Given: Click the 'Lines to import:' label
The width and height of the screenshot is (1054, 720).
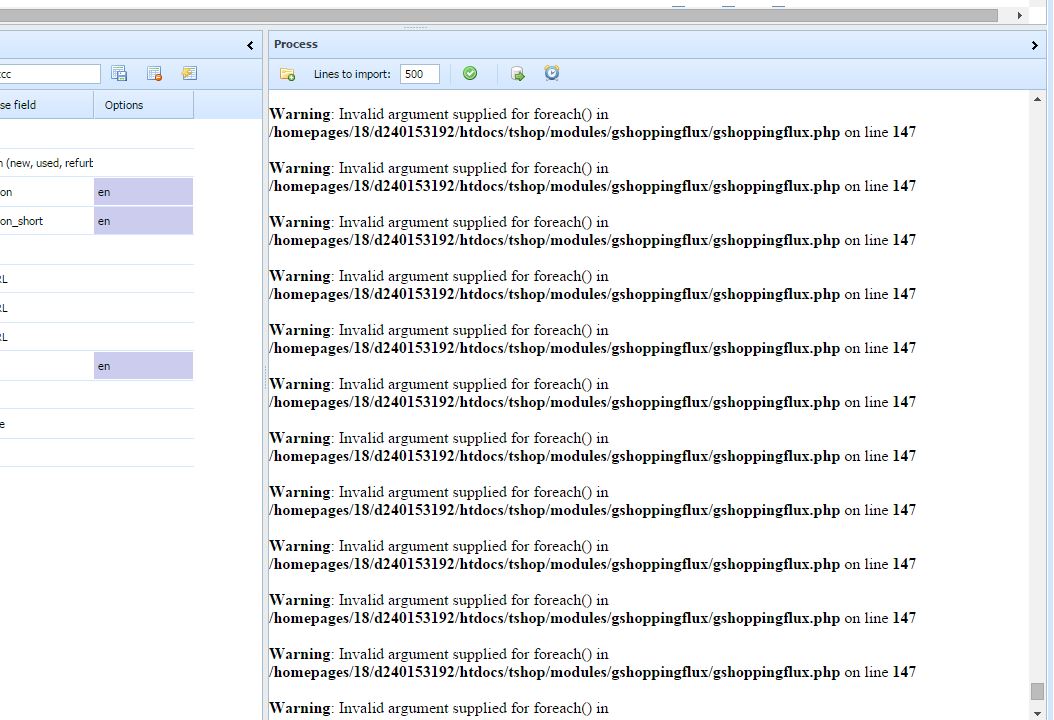Looking at the screenshot, I should tap(352, 74).
